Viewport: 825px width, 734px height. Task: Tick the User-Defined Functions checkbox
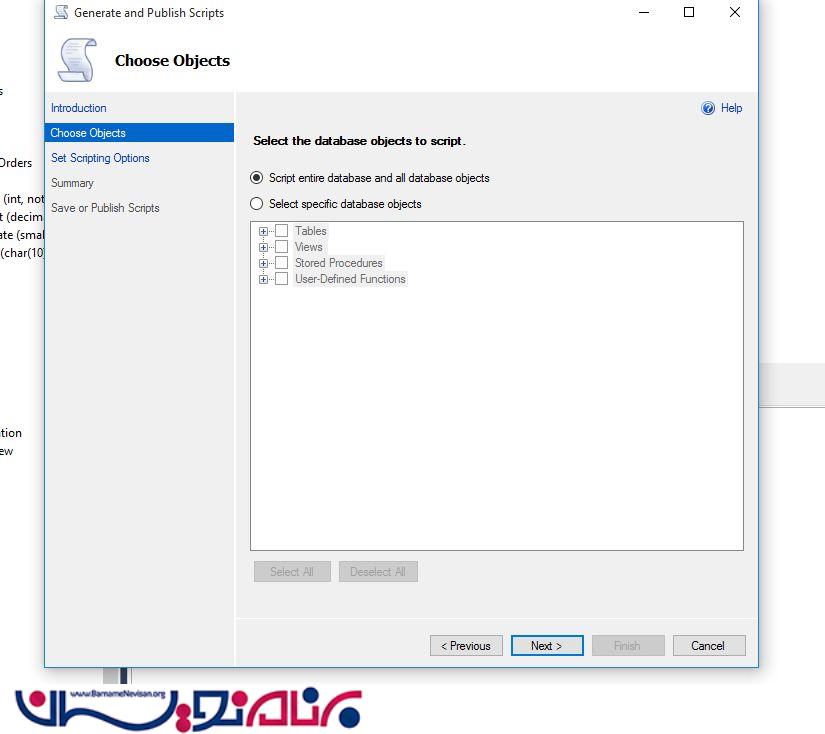(281, 279)
